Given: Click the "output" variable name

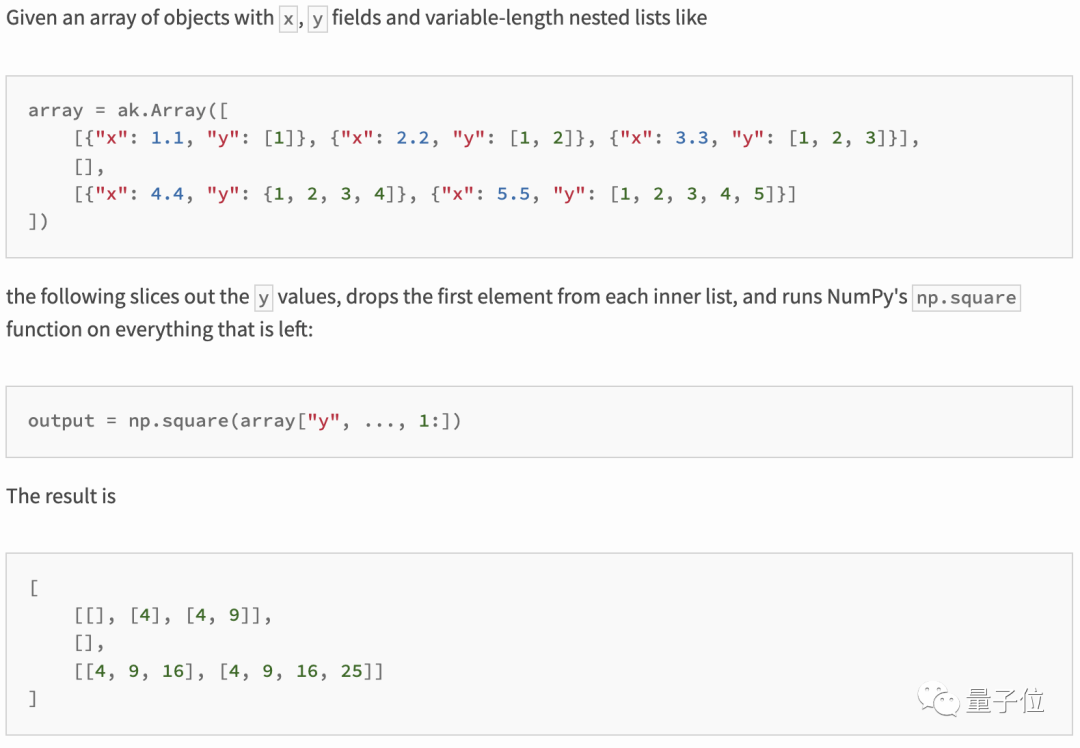Looking at the screenshot, I should click(x=61, y=421).
